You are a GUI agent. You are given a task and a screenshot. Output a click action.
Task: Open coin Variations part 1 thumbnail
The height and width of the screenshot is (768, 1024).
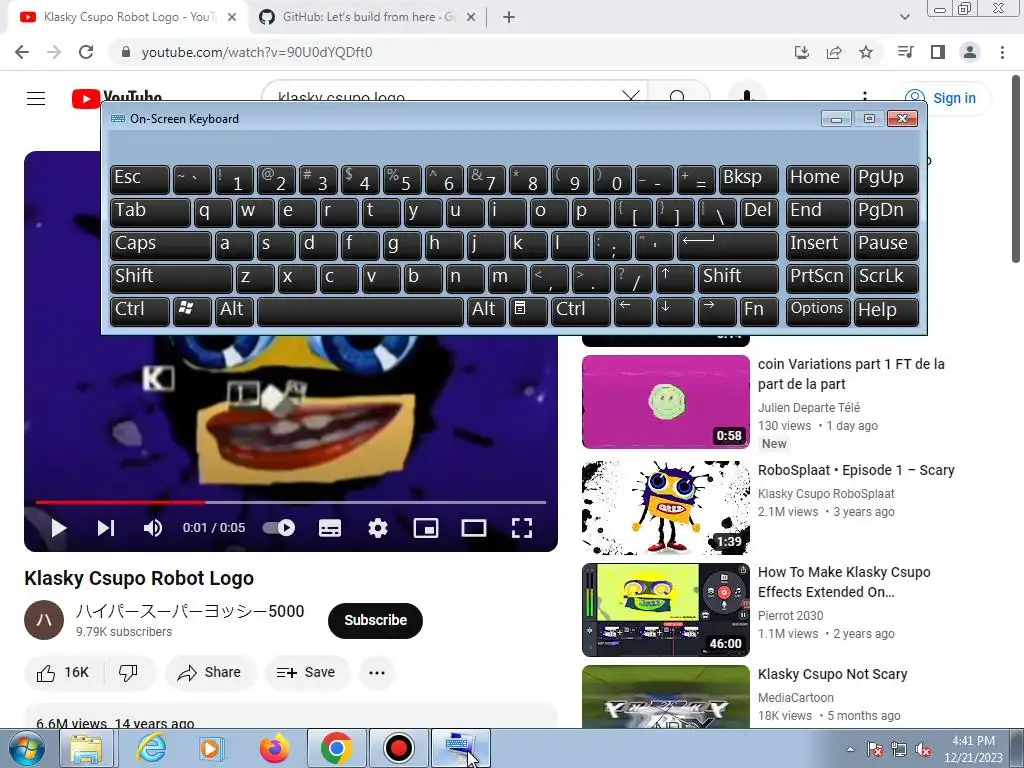coord(665,402)
